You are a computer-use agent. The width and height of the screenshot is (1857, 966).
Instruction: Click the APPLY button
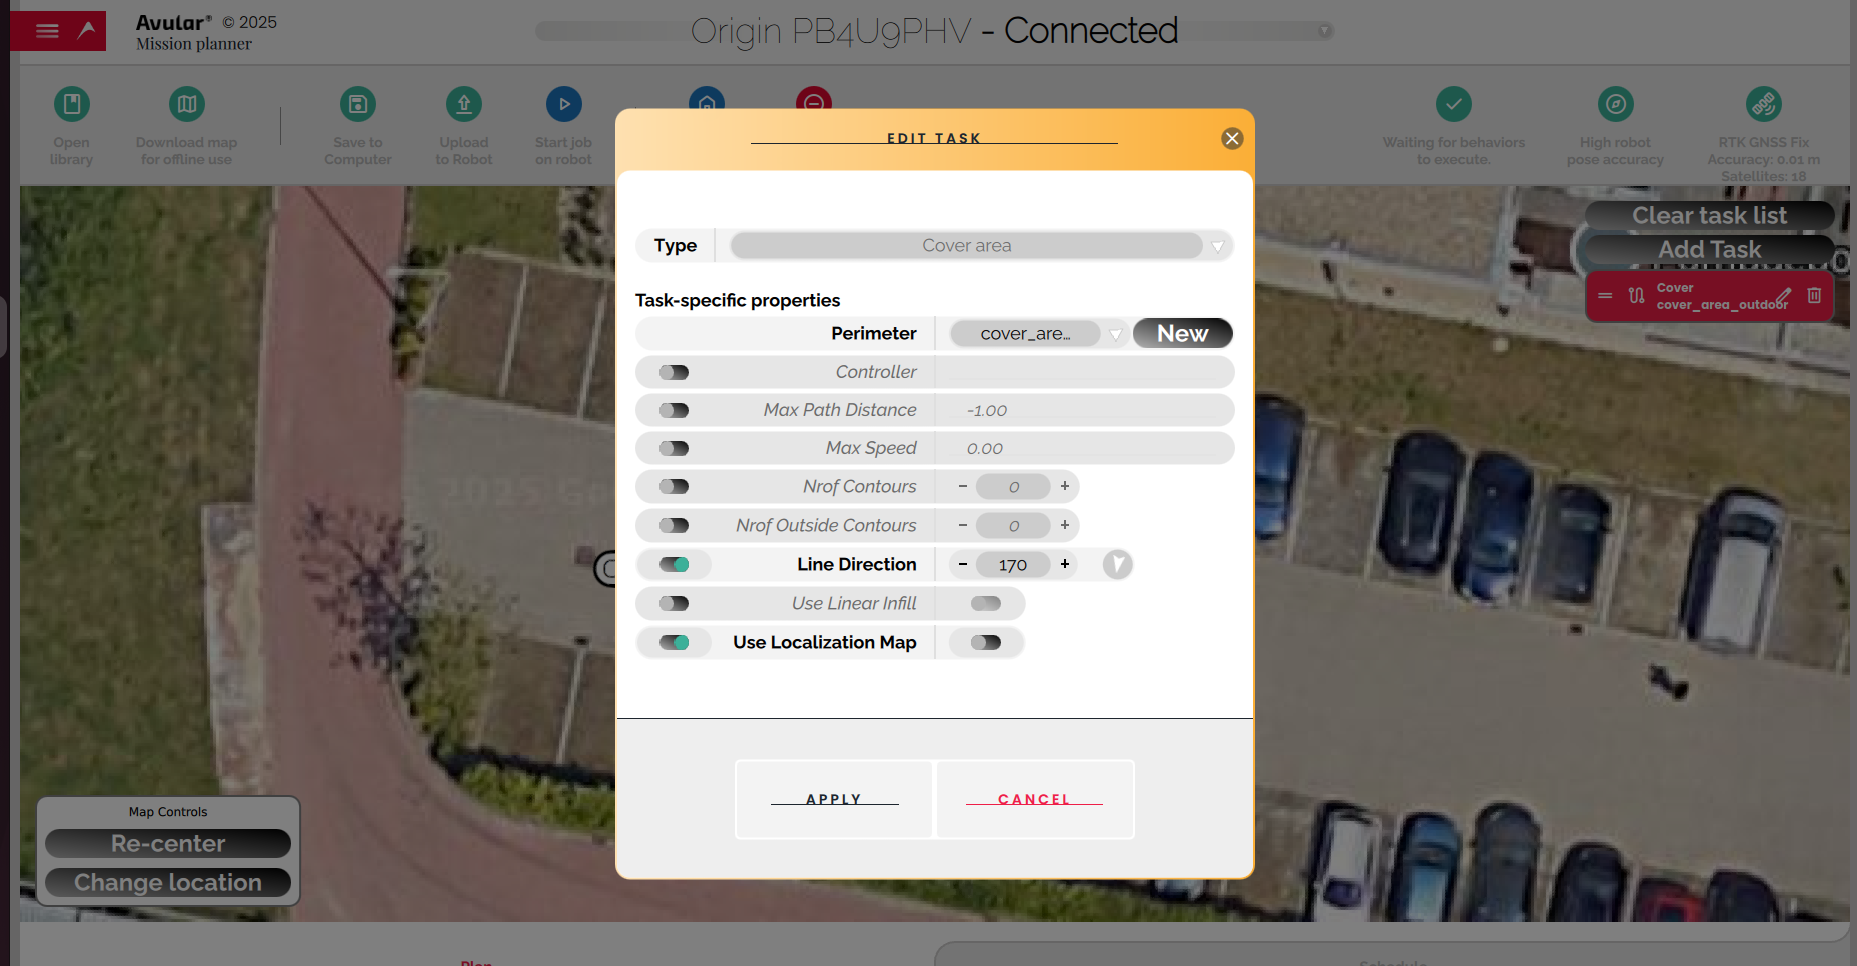point(834,799)
